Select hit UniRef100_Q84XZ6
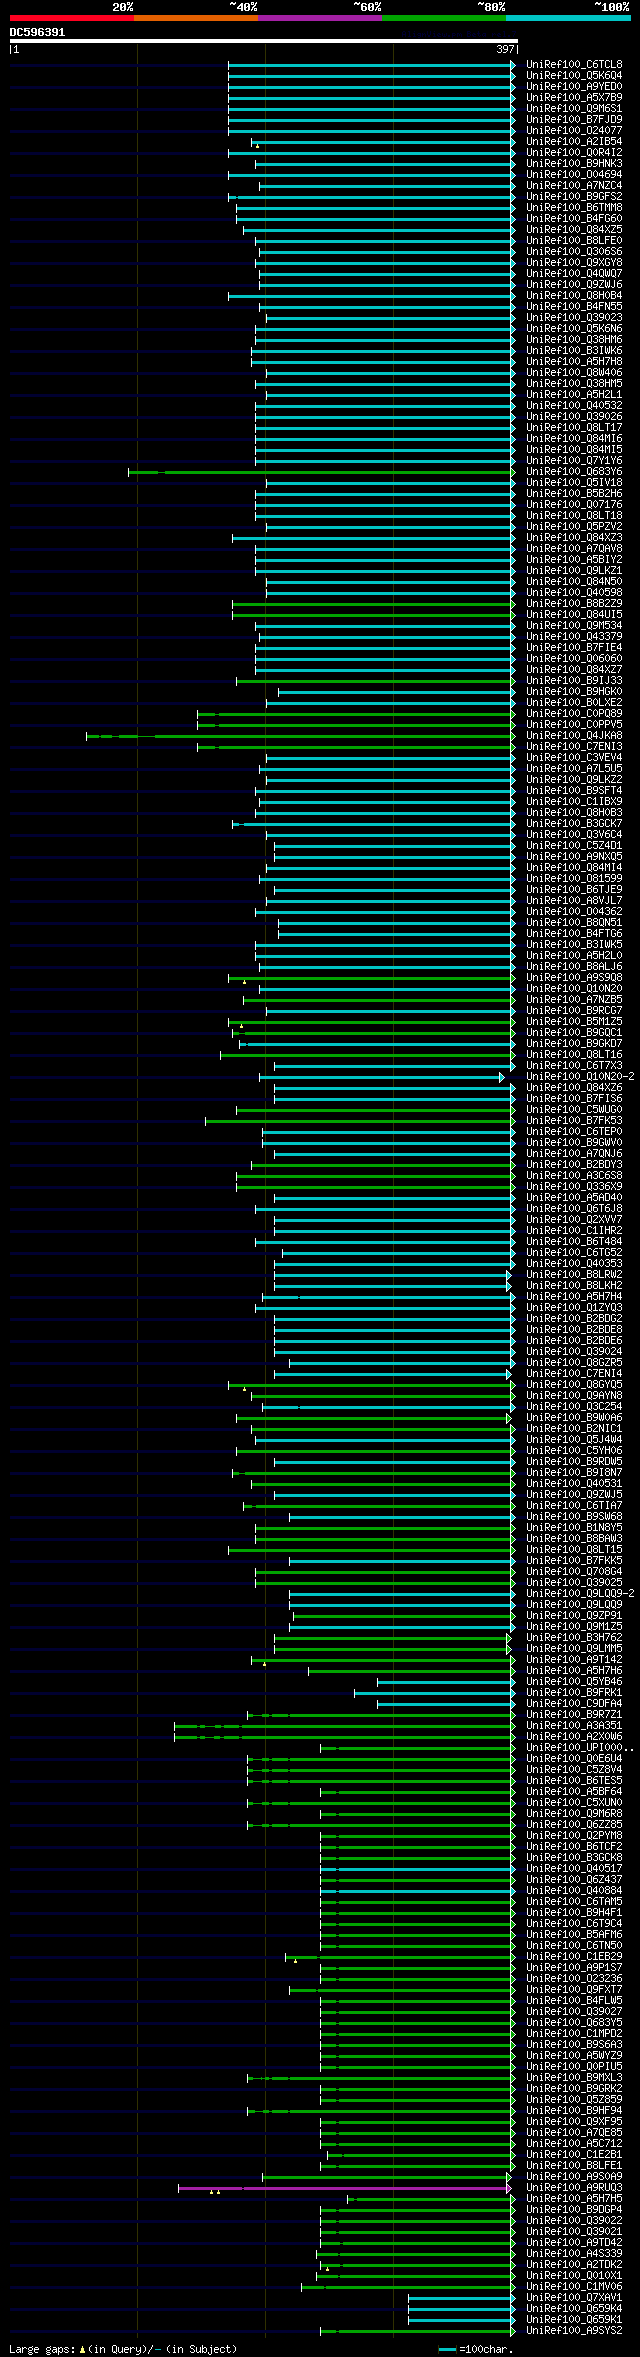 [574, 1088]
